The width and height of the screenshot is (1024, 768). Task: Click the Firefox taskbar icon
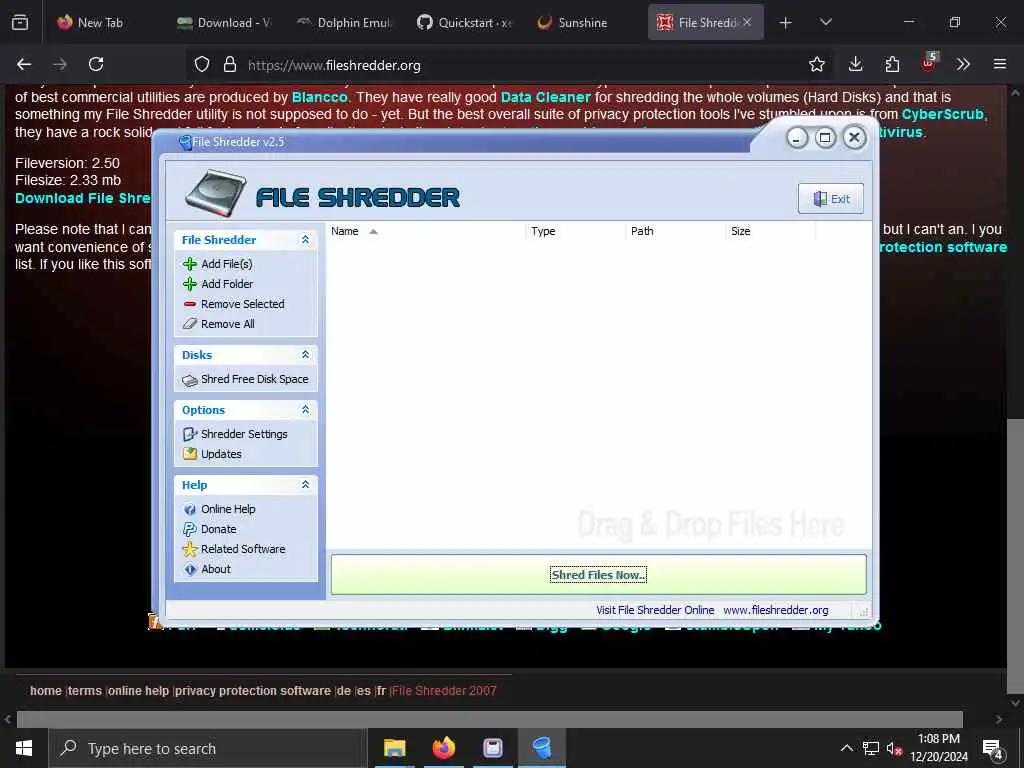(x=443, y=748)
